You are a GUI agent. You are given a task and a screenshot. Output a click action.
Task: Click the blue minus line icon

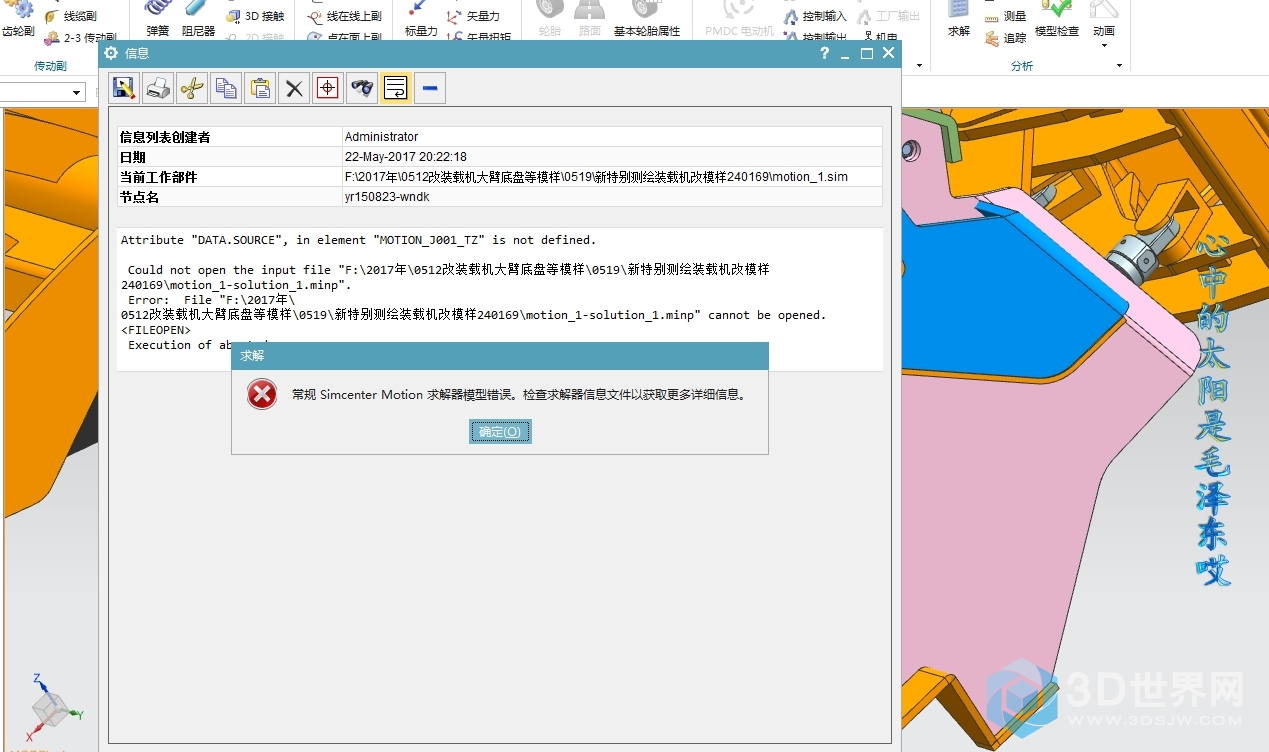430,89
